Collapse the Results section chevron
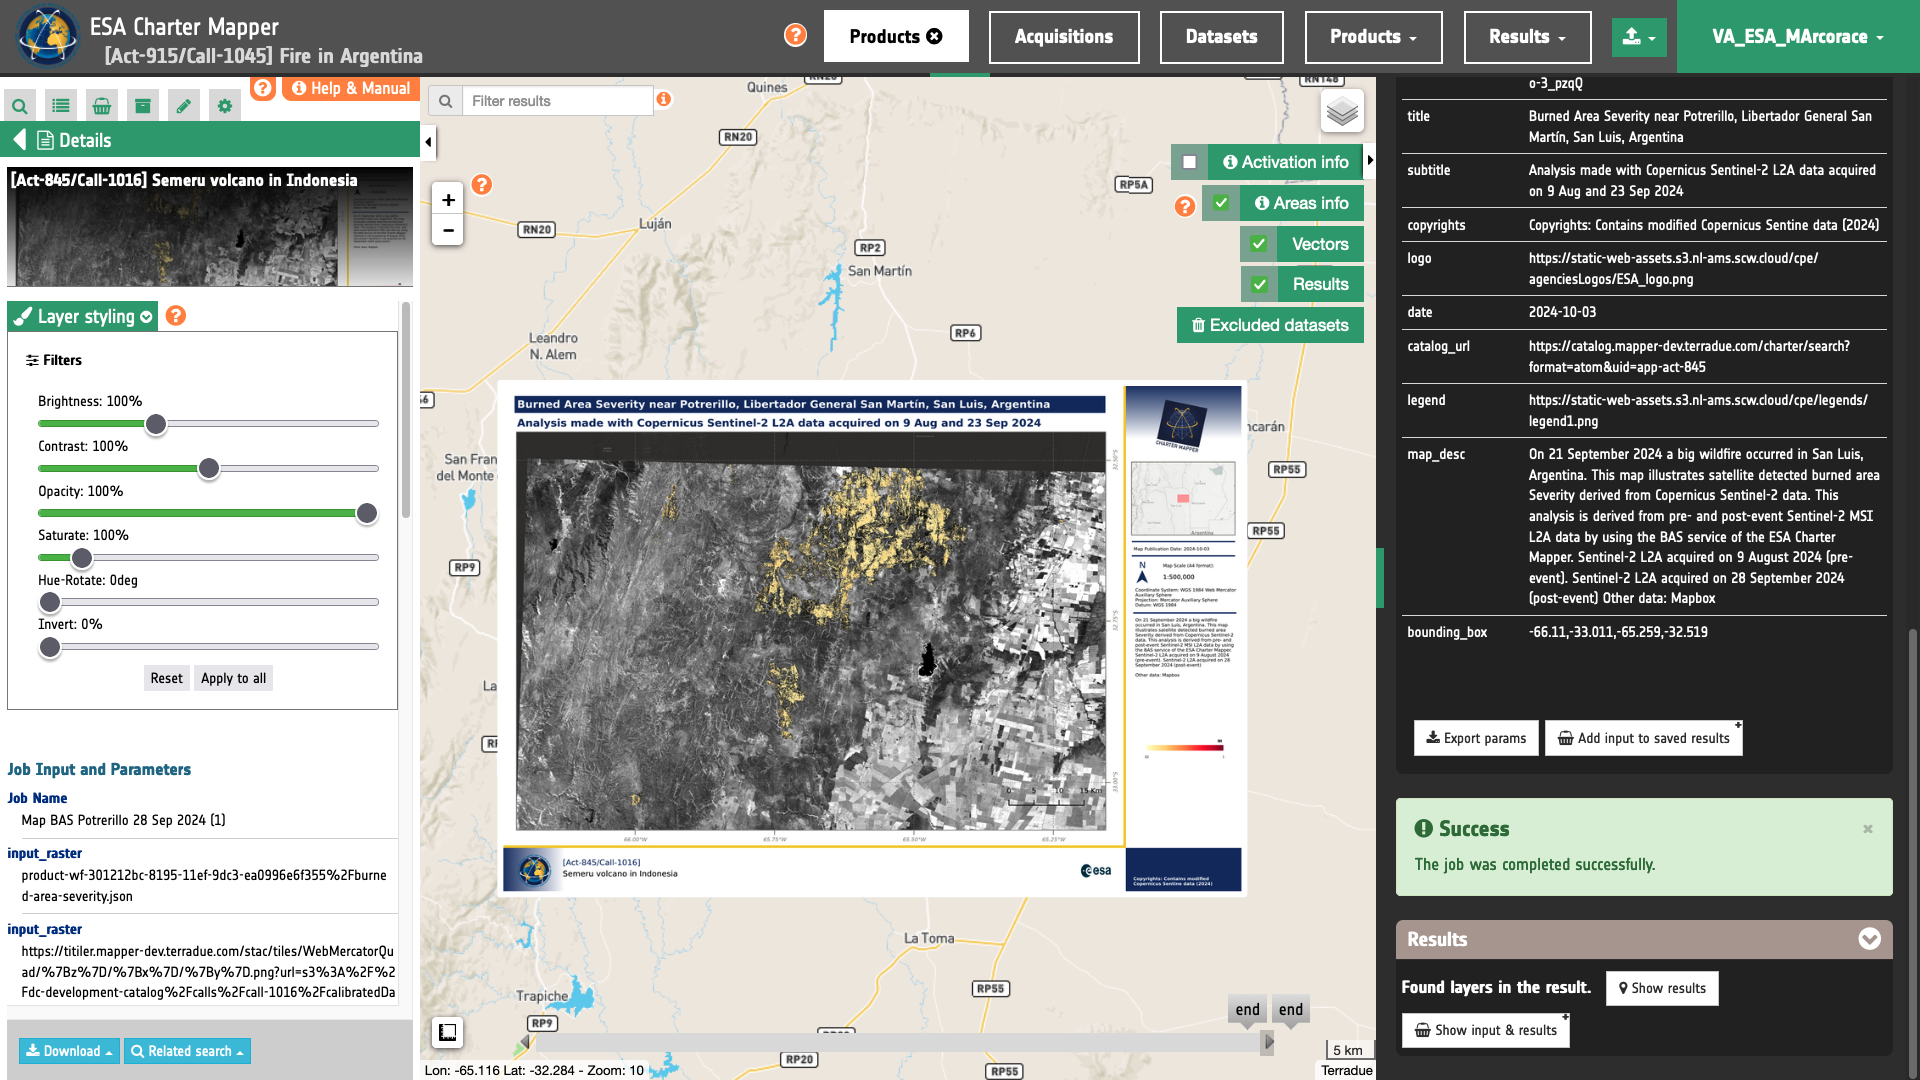 tap(1869, 939)
